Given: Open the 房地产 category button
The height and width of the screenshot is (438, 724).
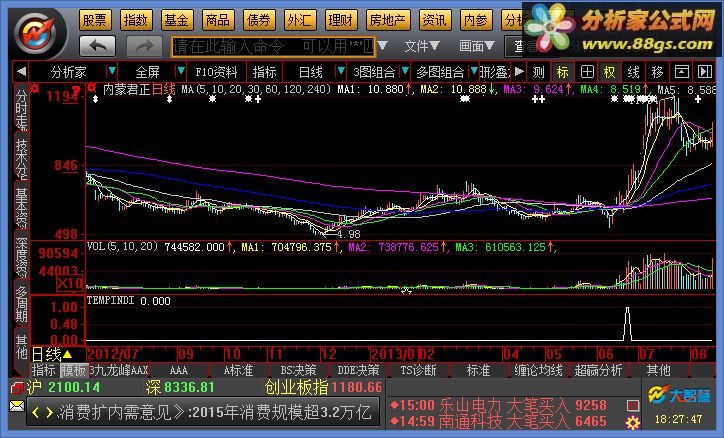Looking at the screenshot, I should click(x=388, y=20).
